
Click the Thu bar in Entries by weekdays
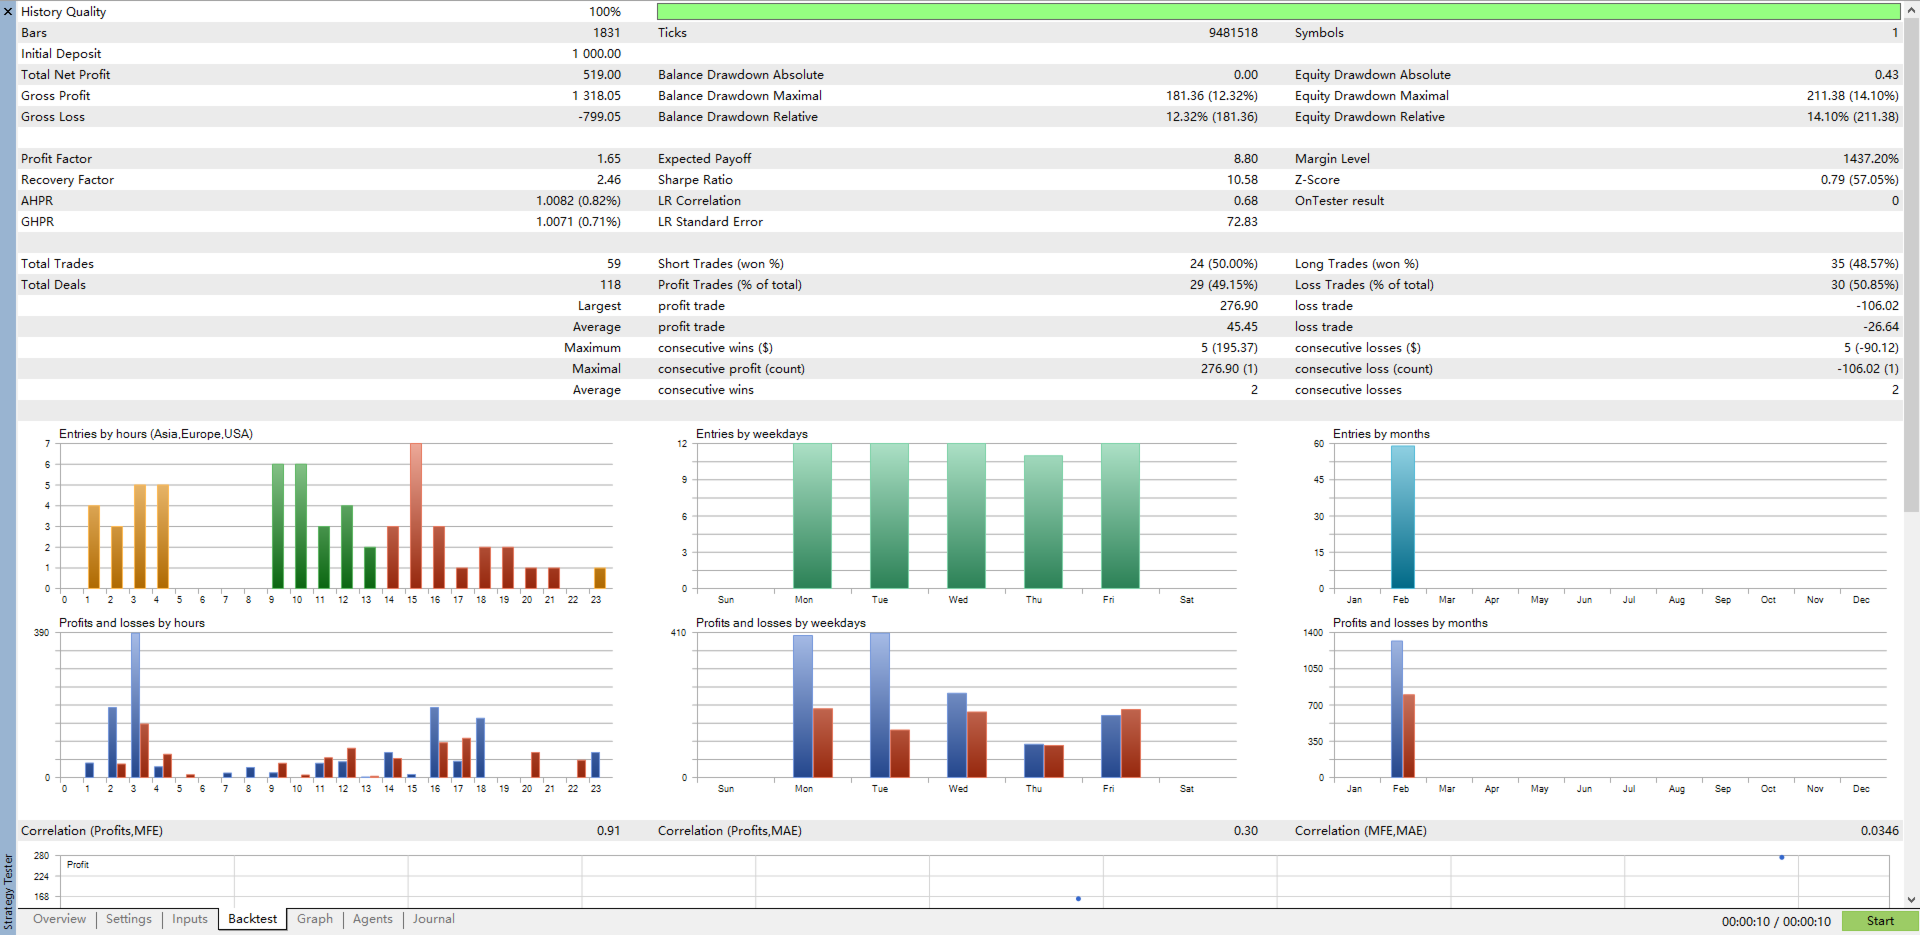(1043, 522)
